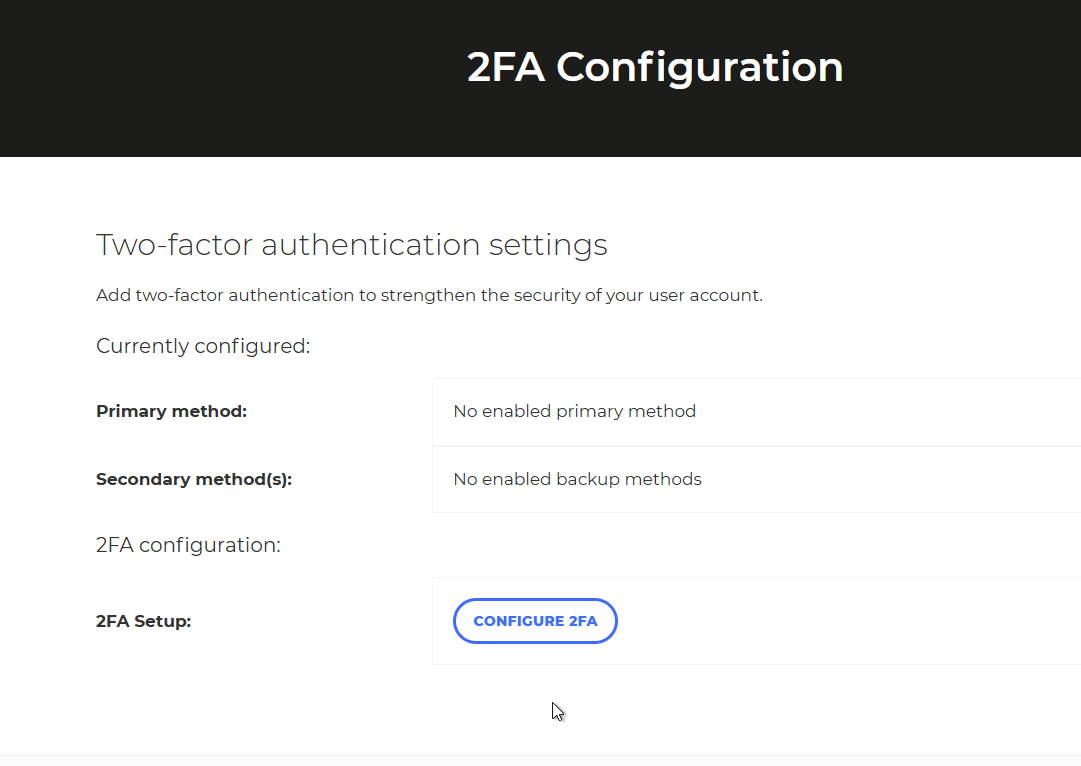This screenshot has height=766, width=1081.
Task: Click the footer bar at the page bottom
Action: [540, 758]
